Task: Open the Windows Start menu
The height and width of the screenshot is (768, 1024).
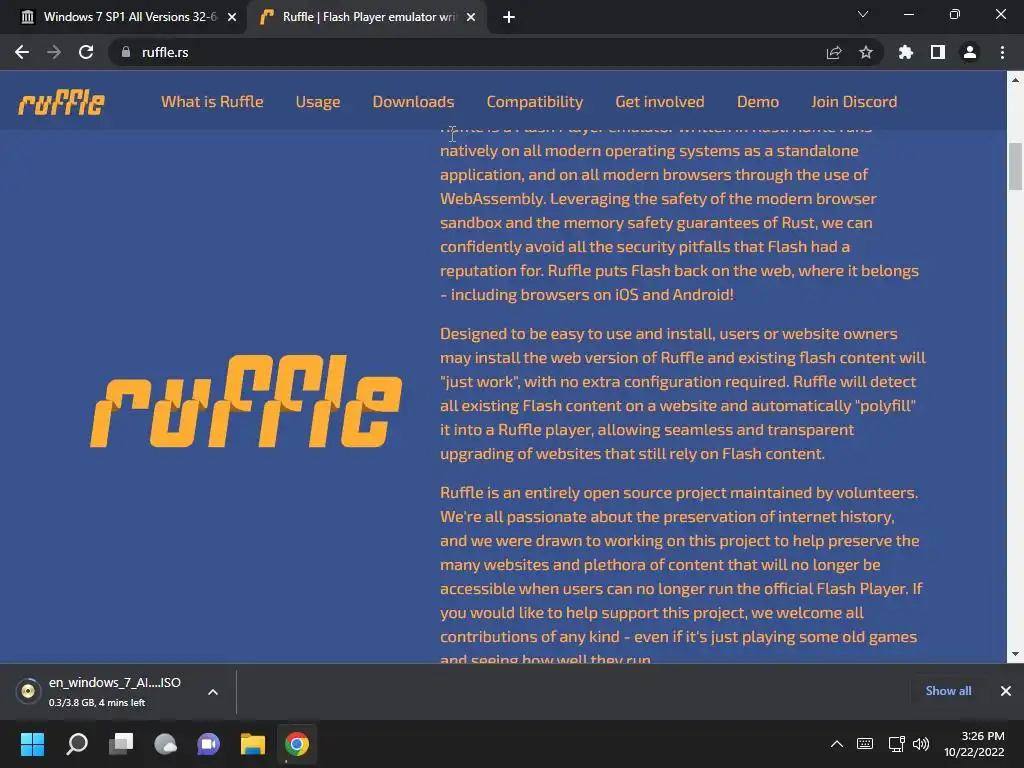Action: coord(32,744)
